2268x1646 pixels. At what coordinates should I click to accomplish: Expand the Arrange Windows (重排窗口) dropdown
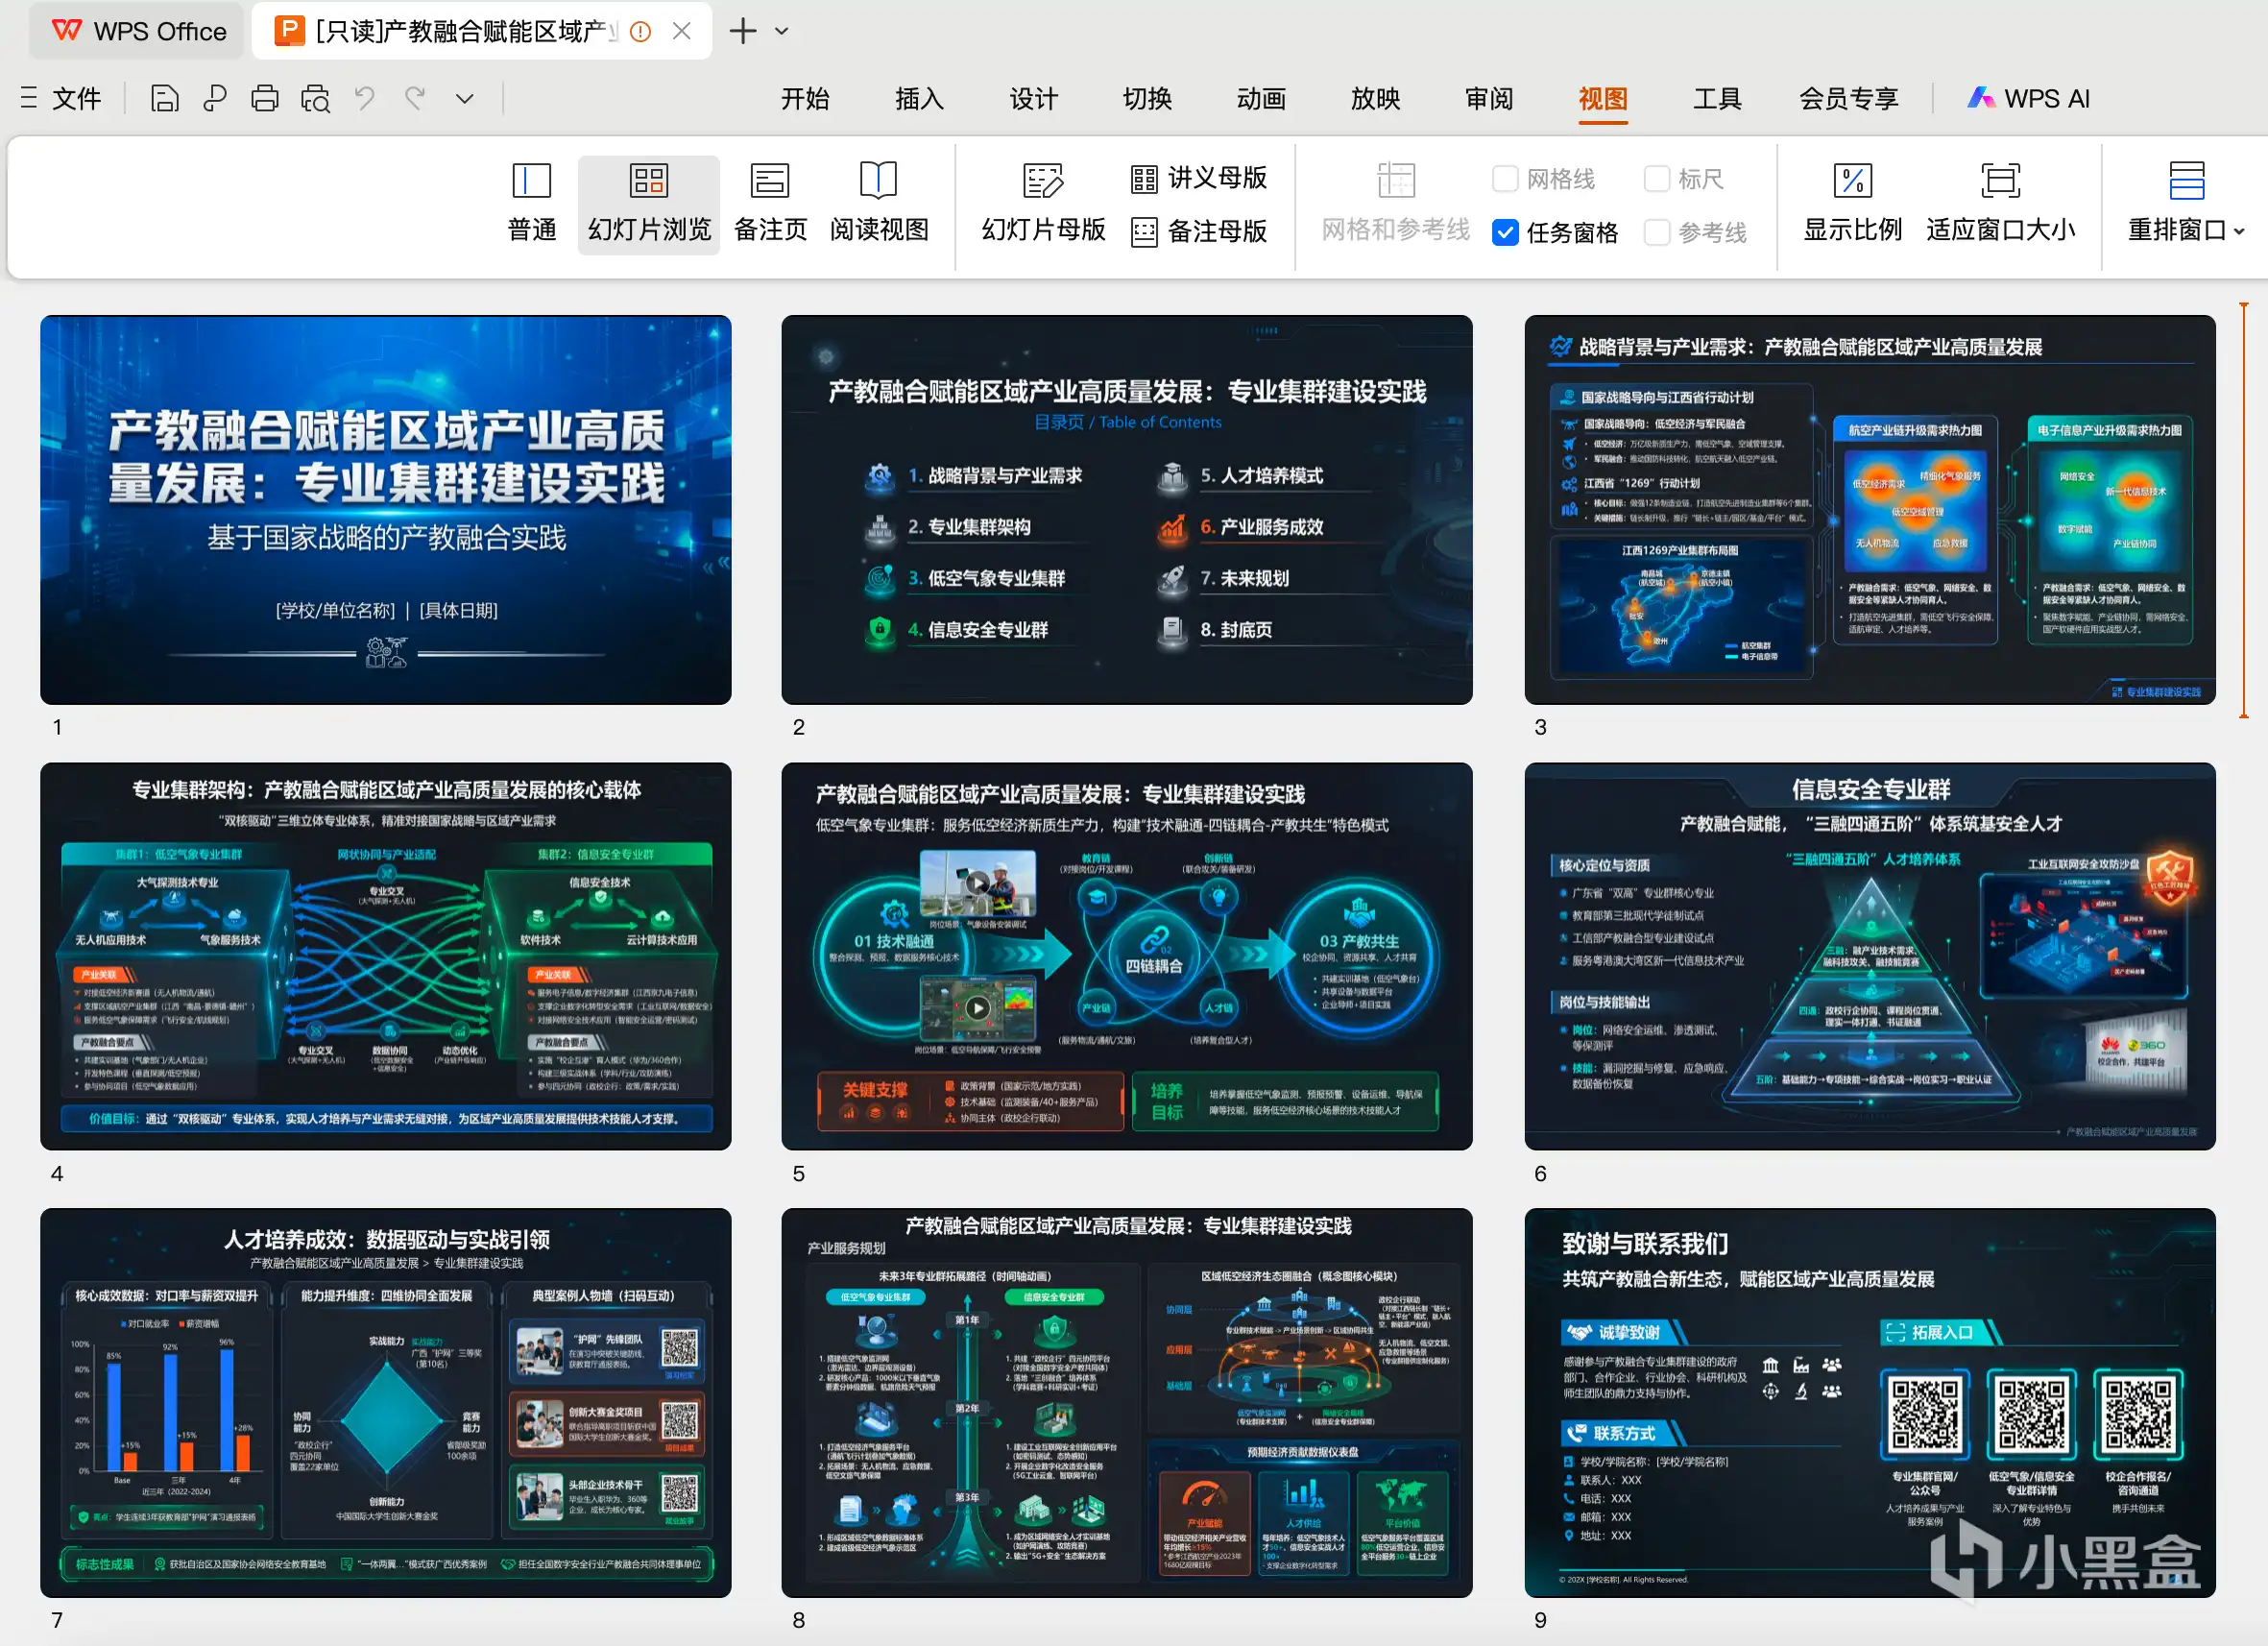click(2239, 231)
